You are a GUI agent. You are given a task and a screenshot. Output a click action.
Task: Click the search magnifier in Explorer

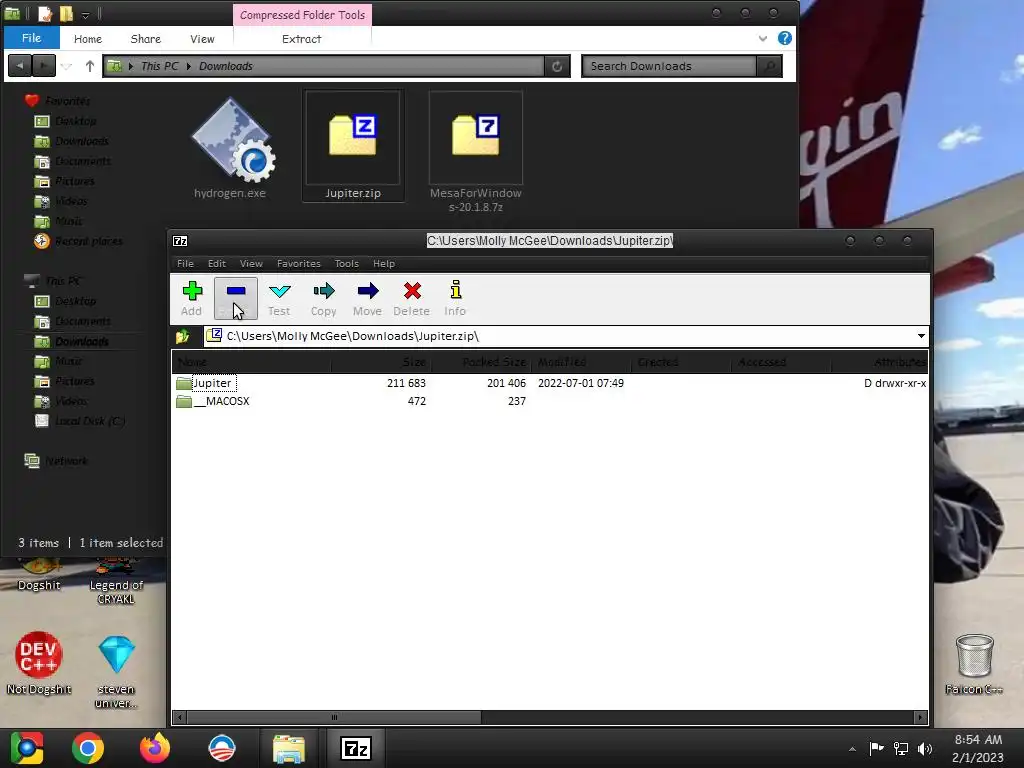pyautogui.click(x=770, y=66)
